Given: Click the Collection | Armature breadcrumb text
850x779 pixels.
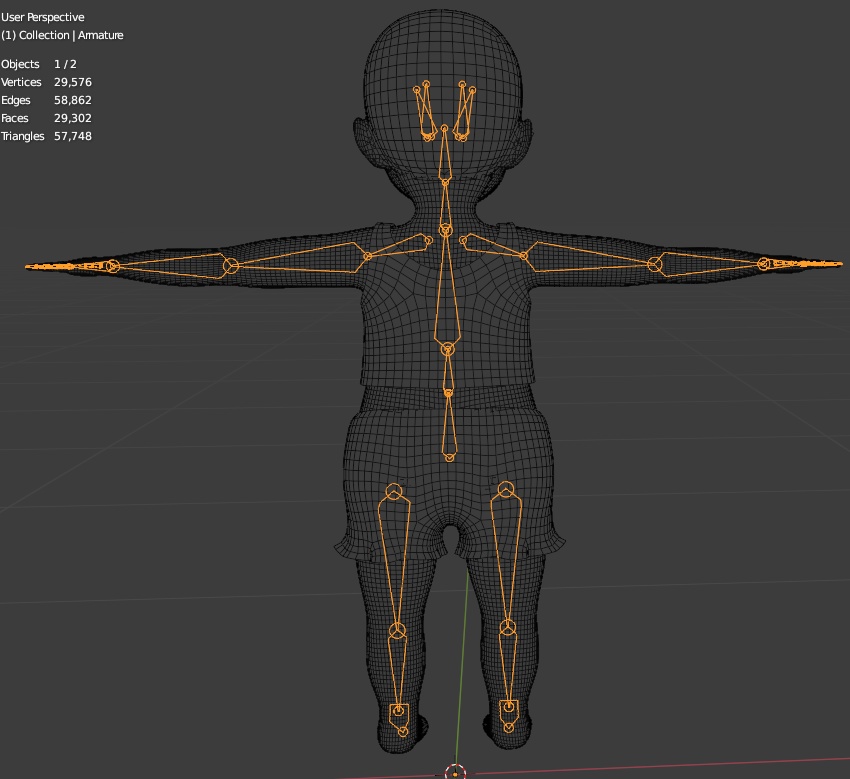Looking at the screenshot, I should click(63, 34).
